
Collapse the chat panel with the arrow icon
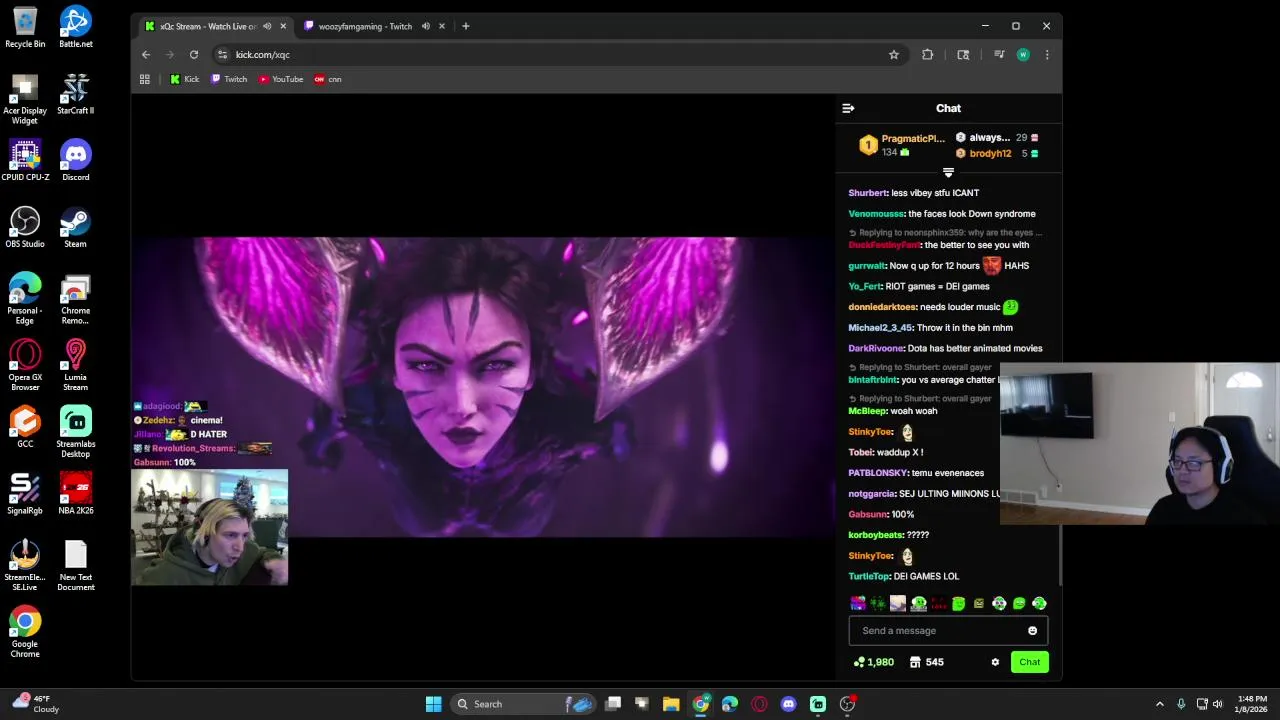click(848, 108)
